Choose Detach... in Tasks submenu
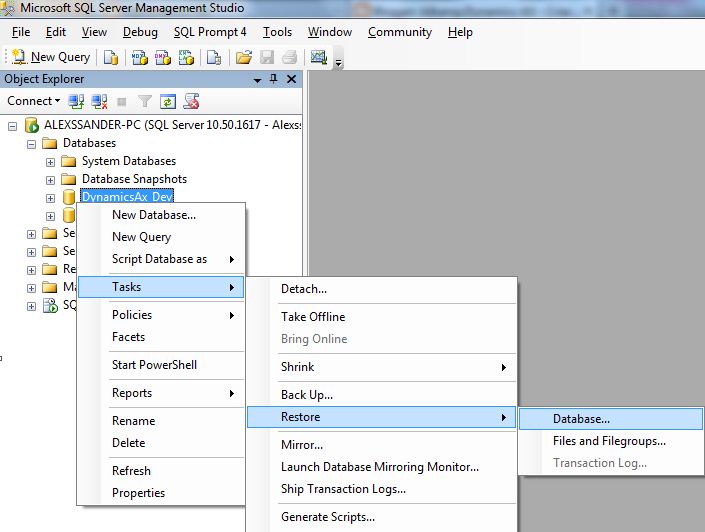This screenshot has width=705, height=532. coord(382,289)
